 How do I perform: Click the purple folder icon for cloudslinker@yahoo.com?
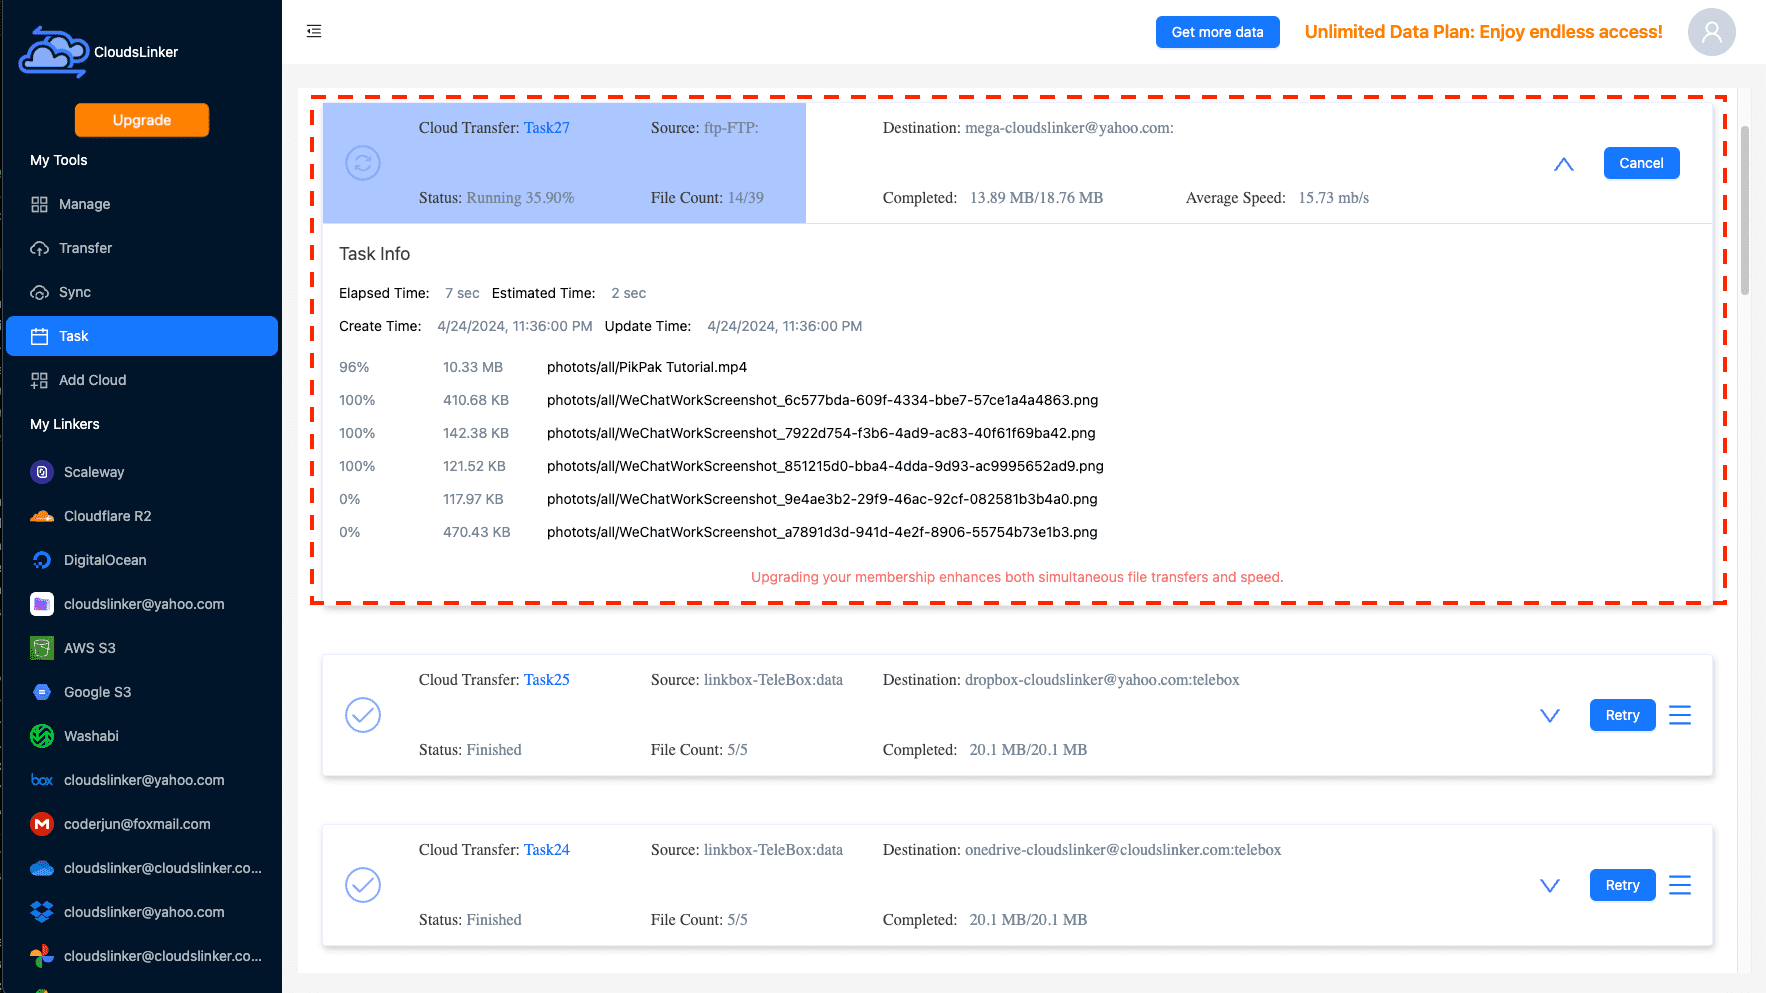point(42,604)
